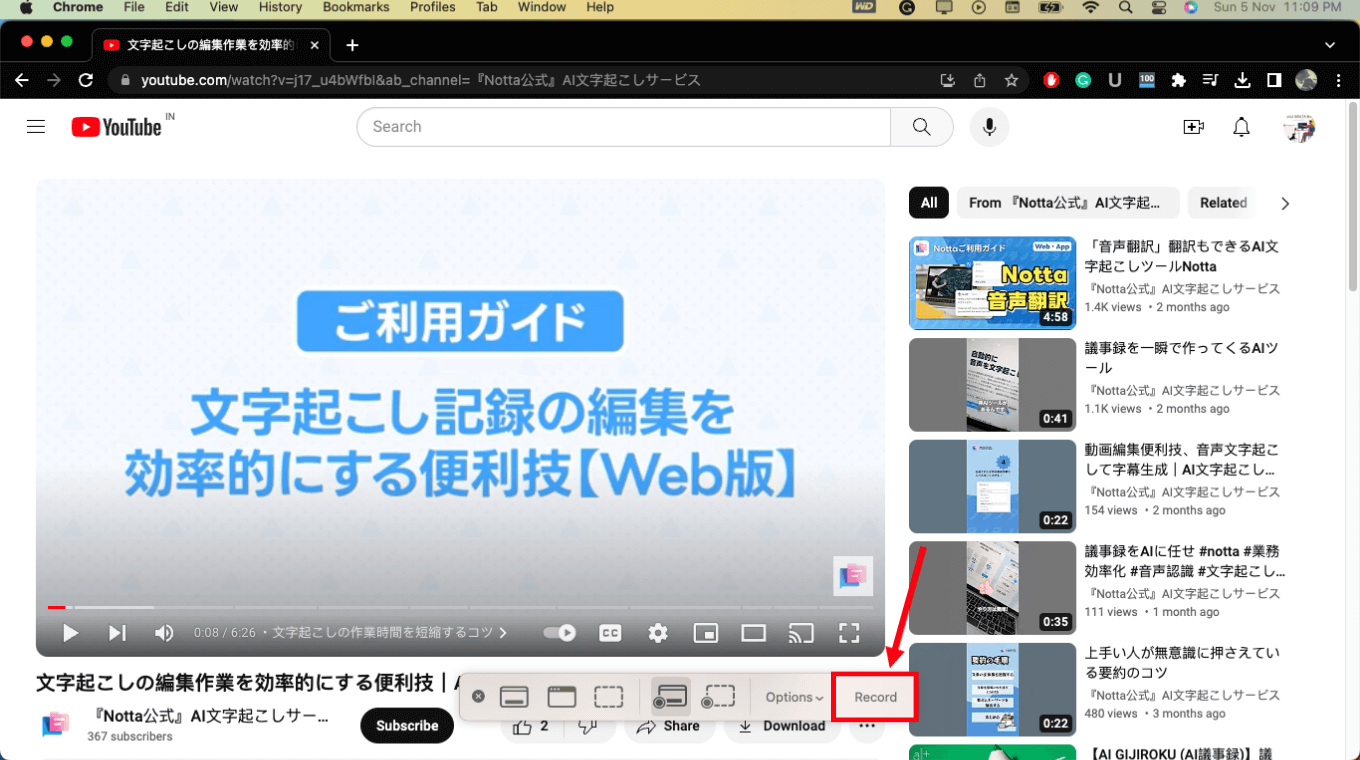Toggle the Chrome side panel
The height and width of the screenshot is (760, 1360).
point(1274,80)
